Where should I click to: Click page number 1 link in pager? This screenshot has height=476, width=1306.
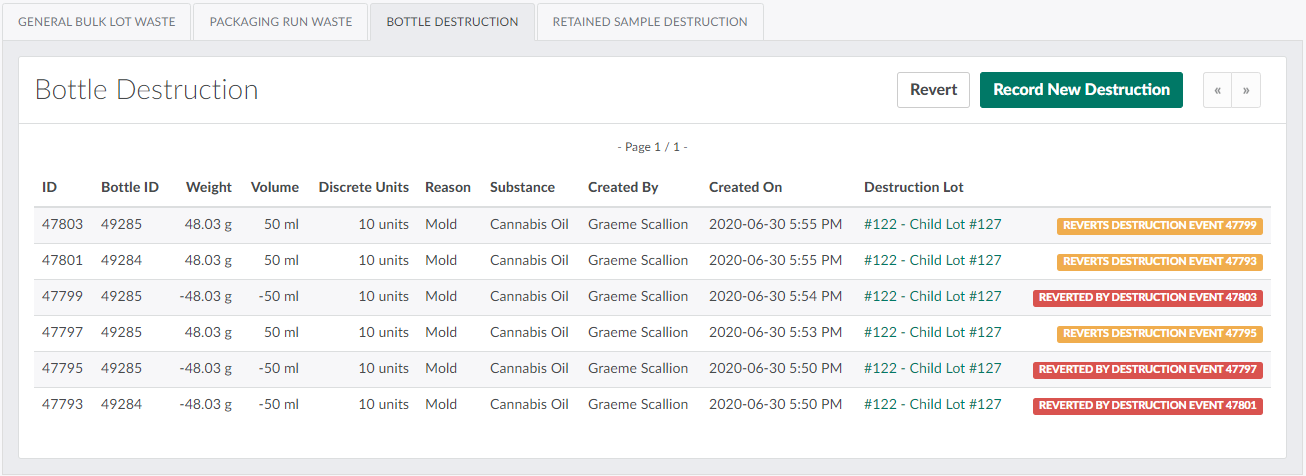[x=657, y=147]
